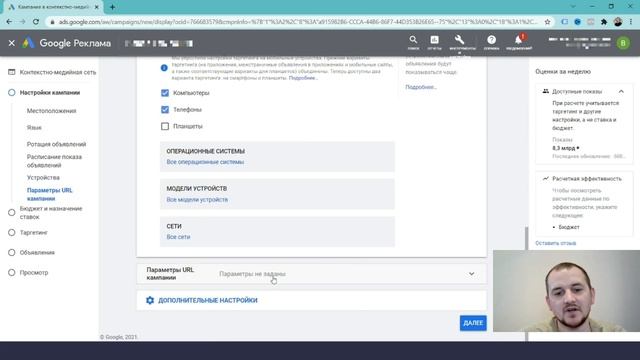Click the browser address bar

pyautogui.click(x=298, y=22)
